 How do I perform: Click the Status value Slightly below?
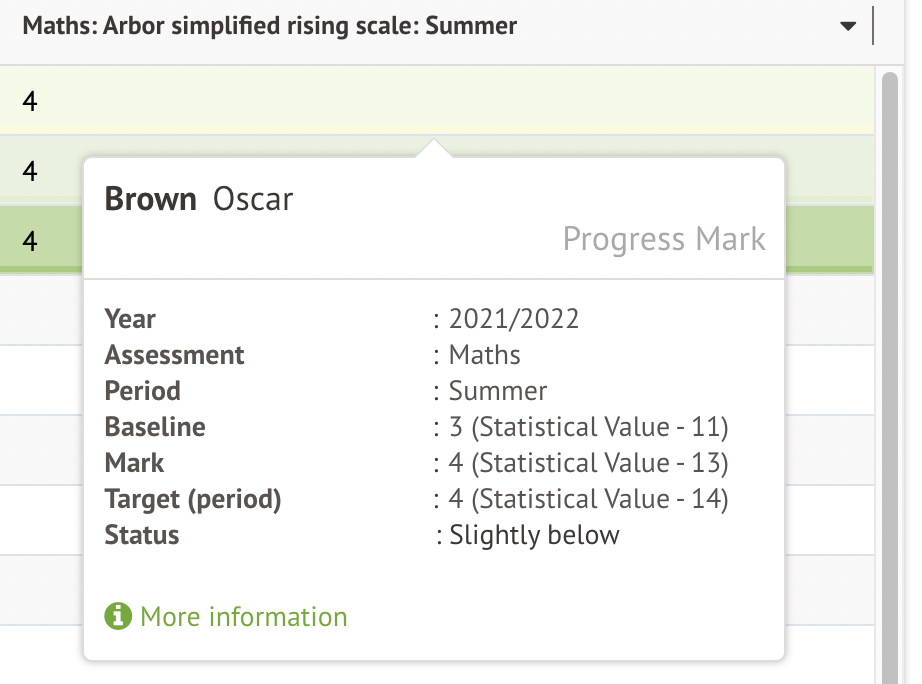pos(534,535)
